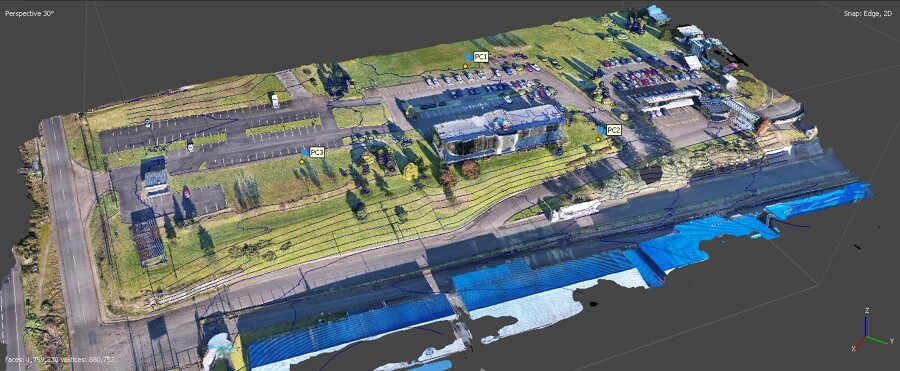The width and height of the screenshot is (900, 371).
Task: Click the blue flag icon beside PC1
Action: point(469,57)
